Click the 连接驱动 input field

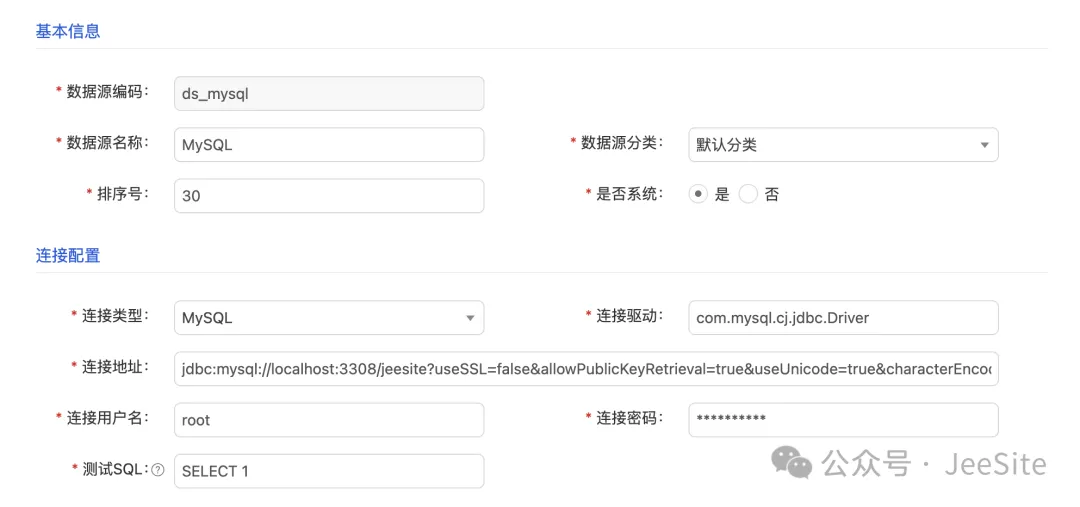(x=842, y=318)
